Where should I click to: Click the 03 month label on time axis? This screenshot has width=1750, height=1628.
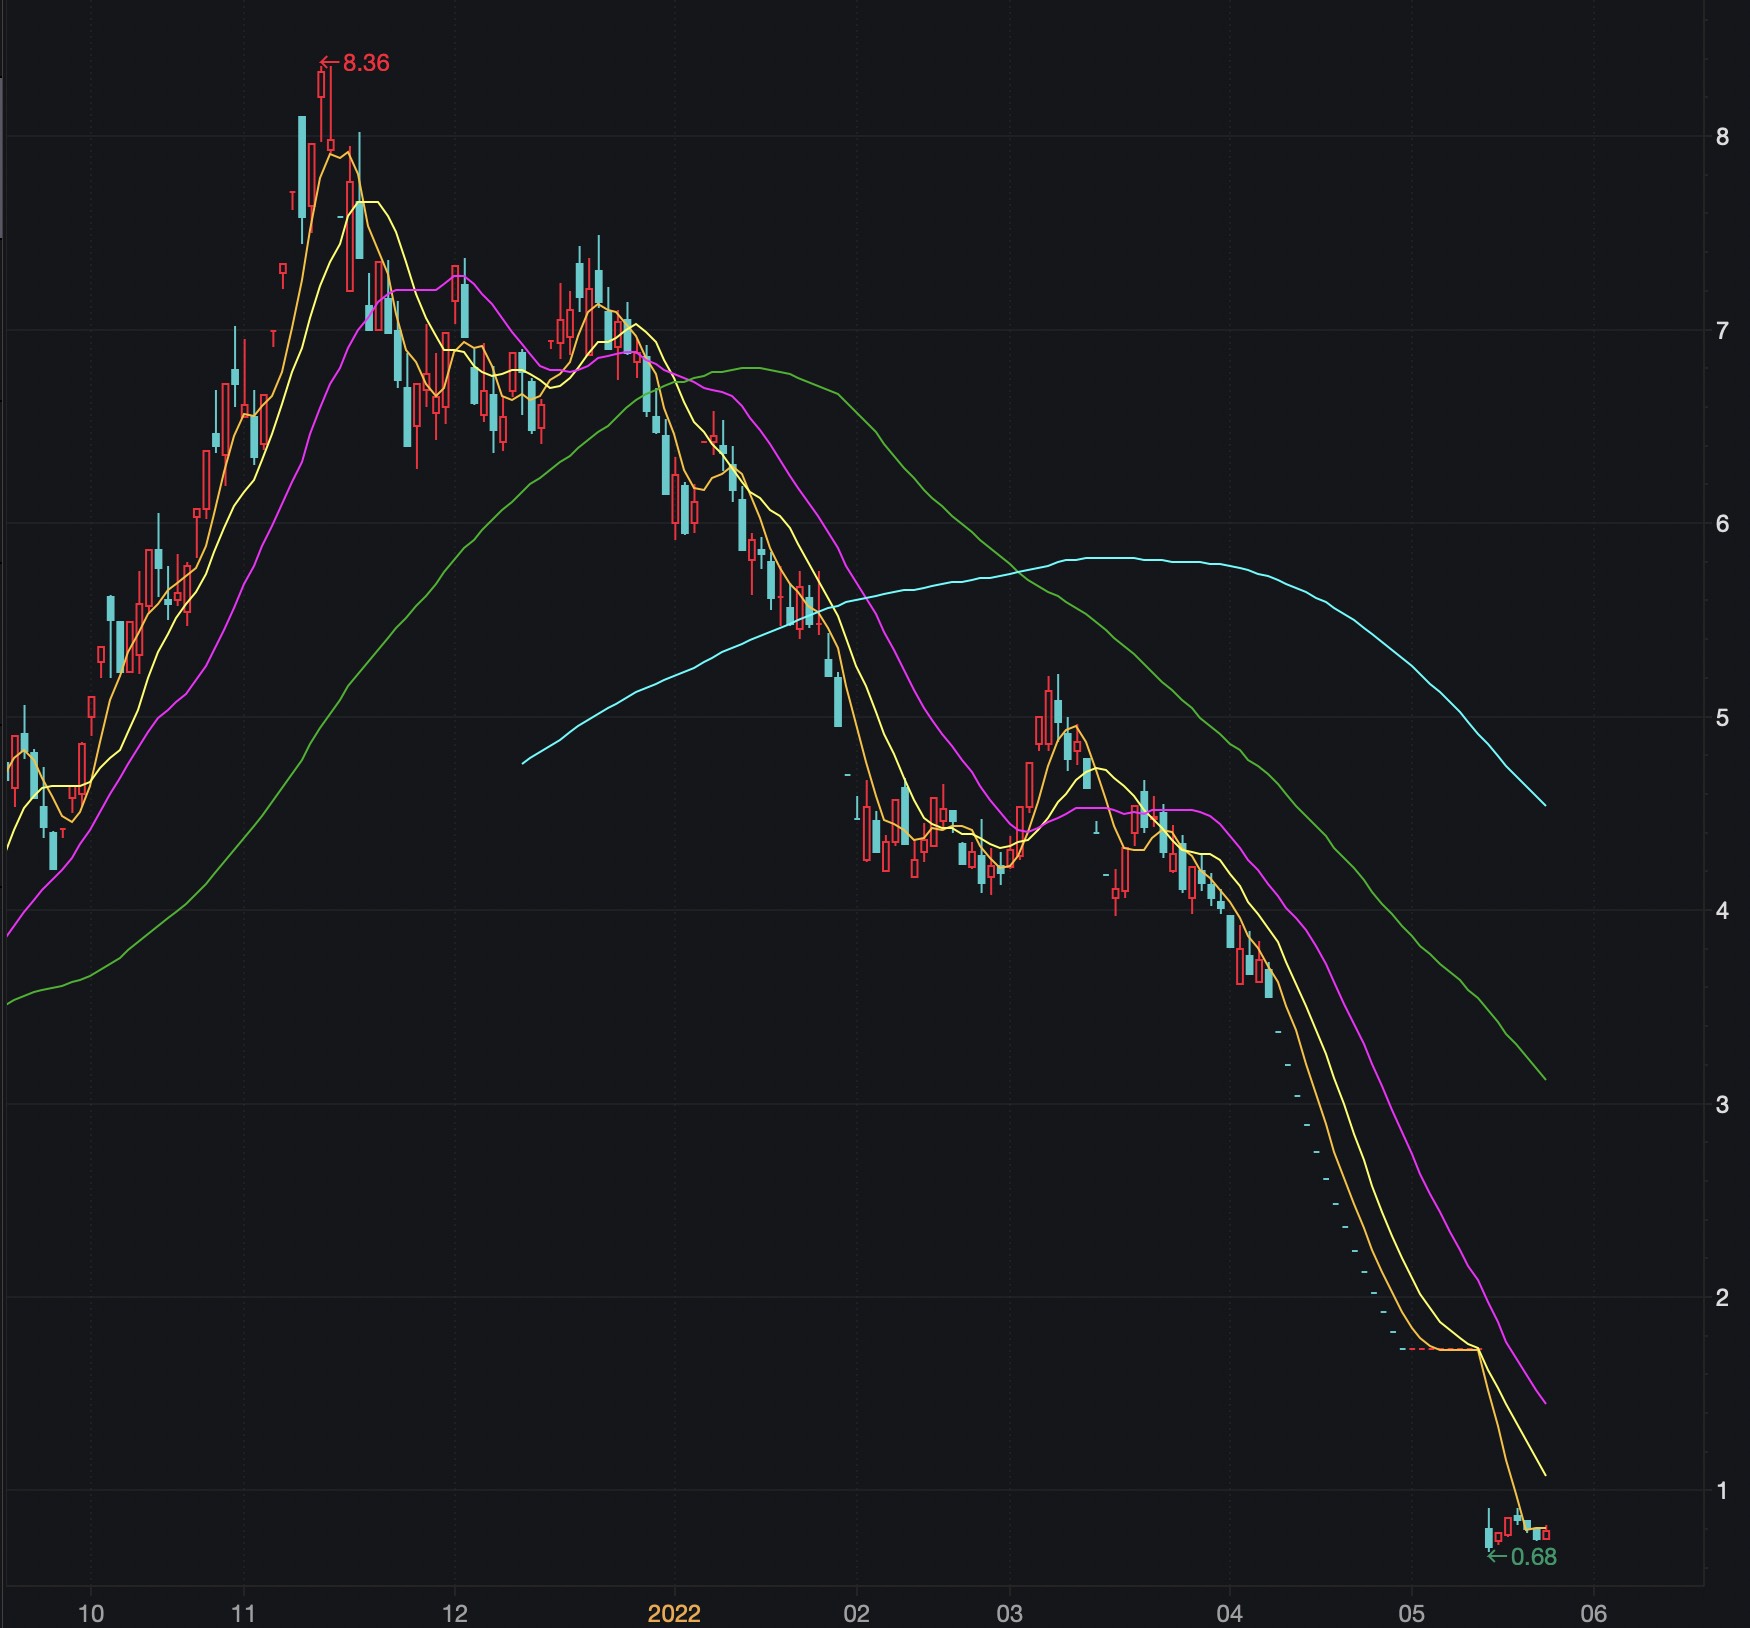1010,1613
